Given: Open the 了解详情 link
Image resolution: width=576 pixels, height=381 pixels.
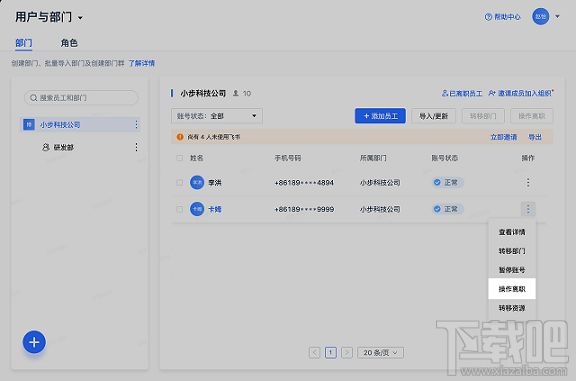Looking at the screenshot, I should [141, 63].
